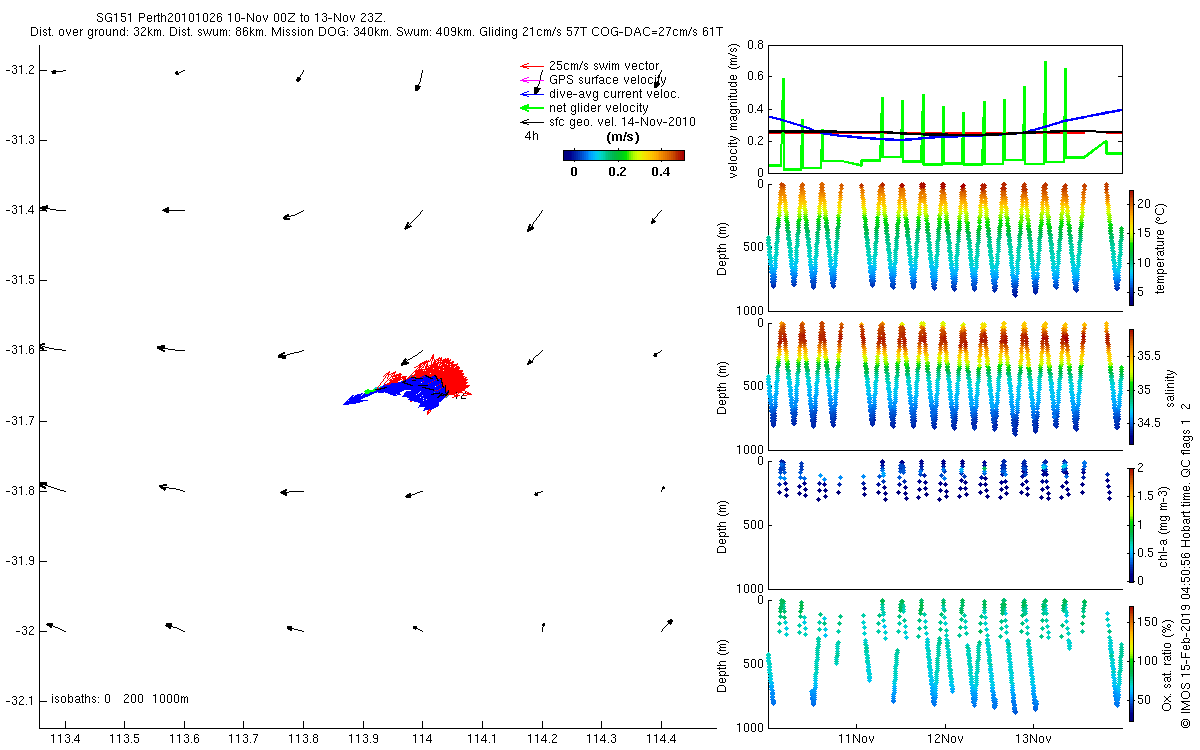Click the velocity (m/s) horizontal colorbar
This screenshot has width=1200, height=750.
(x=623, y=155)
